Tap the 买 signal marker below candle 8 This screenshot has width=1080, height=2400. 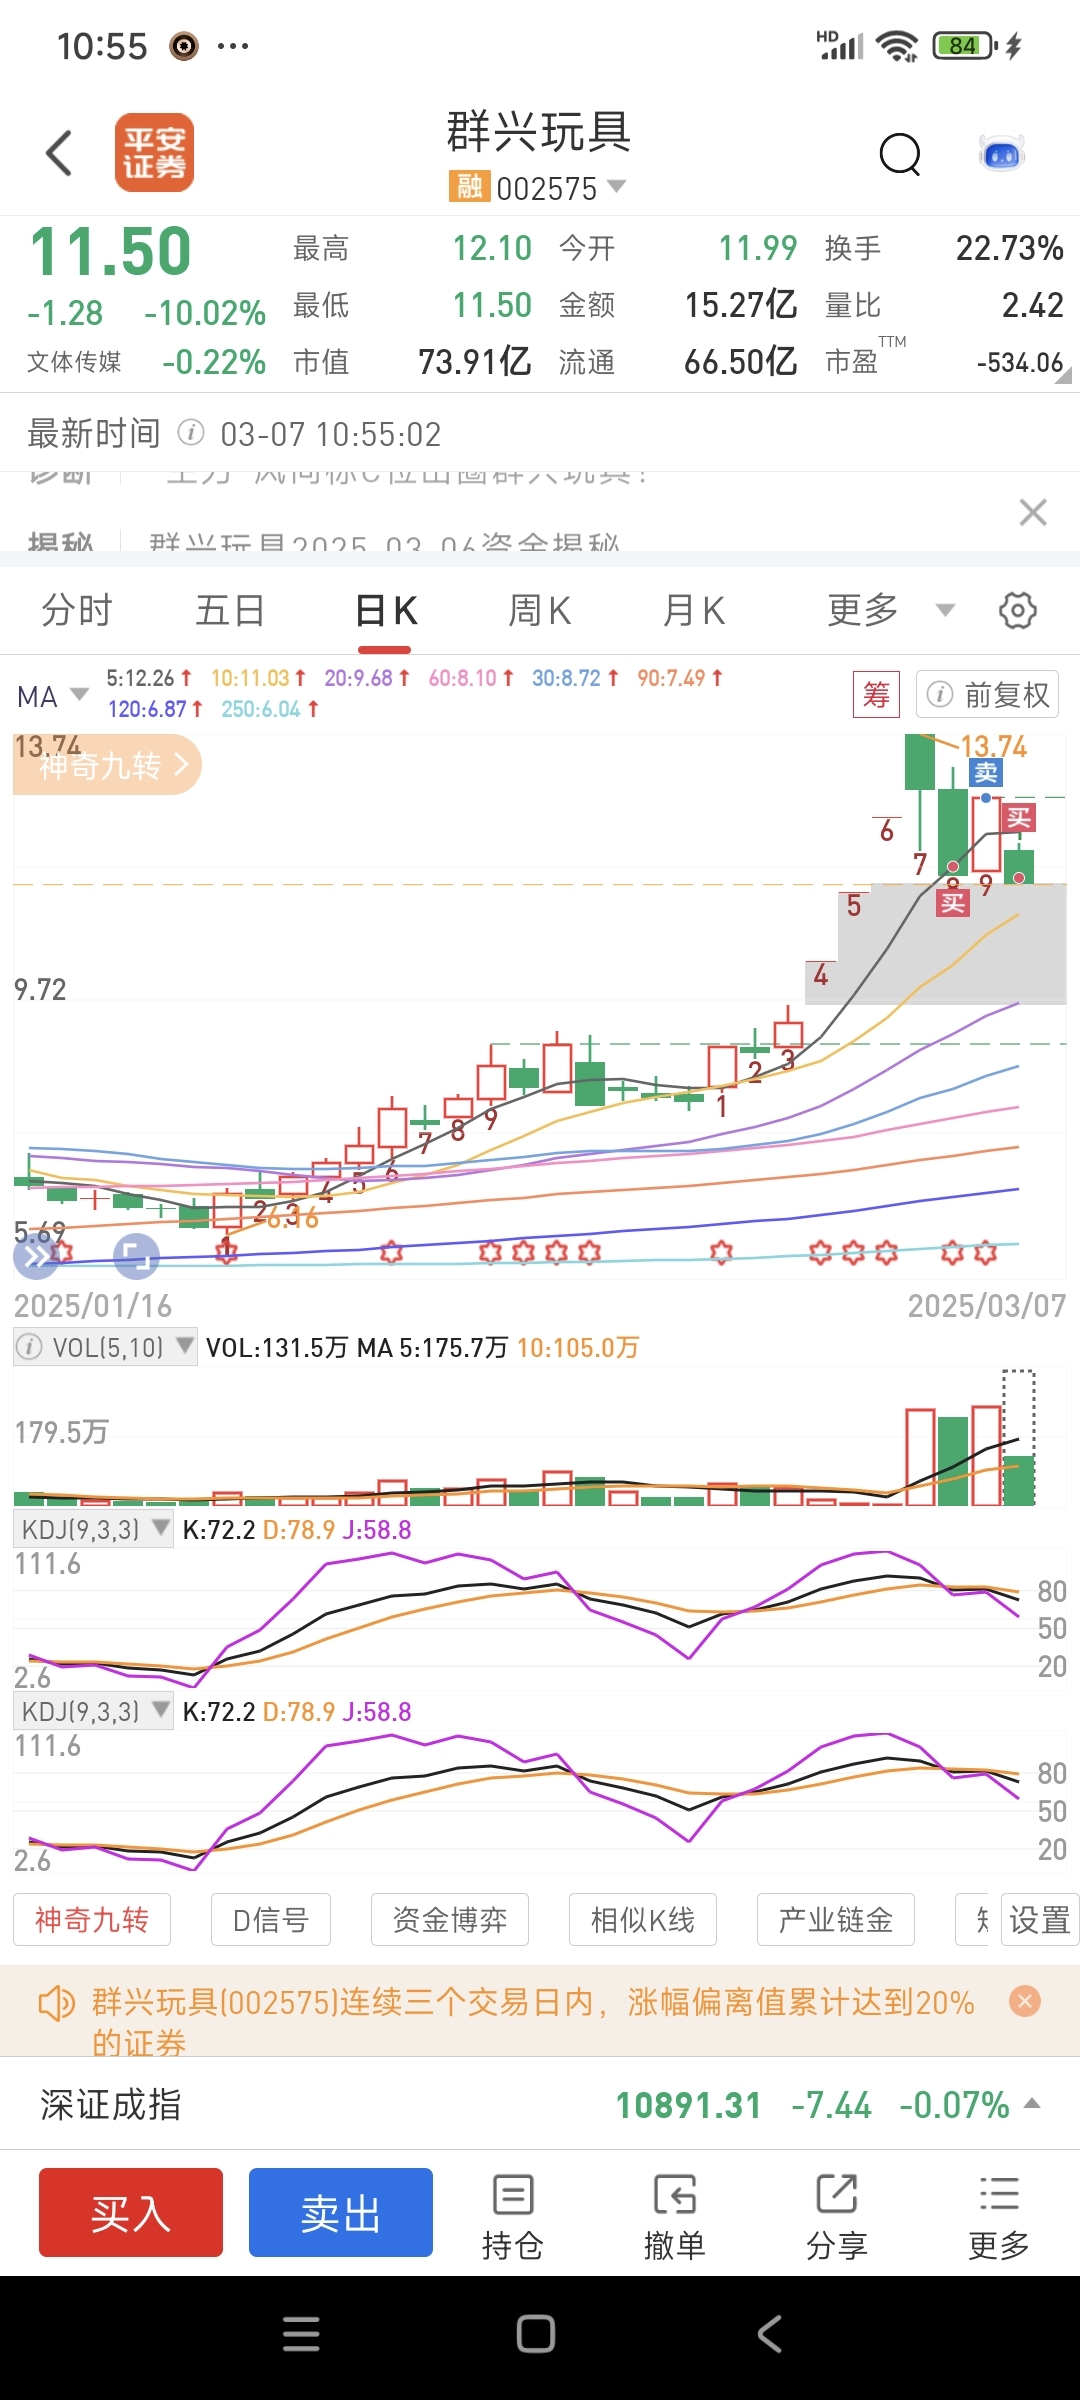click(x=952, y=903)
